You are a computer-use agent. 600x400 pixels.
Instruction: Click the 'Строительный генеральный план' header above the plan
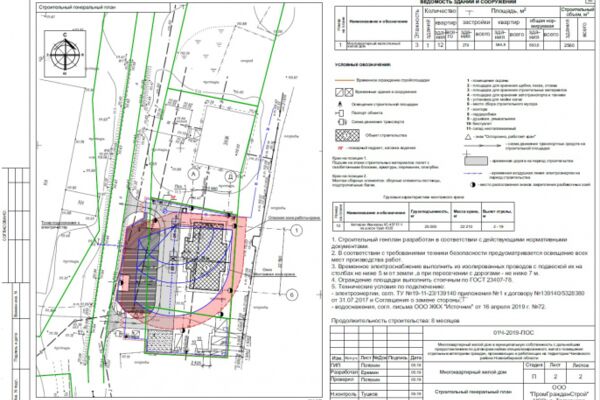click(77, 7)
